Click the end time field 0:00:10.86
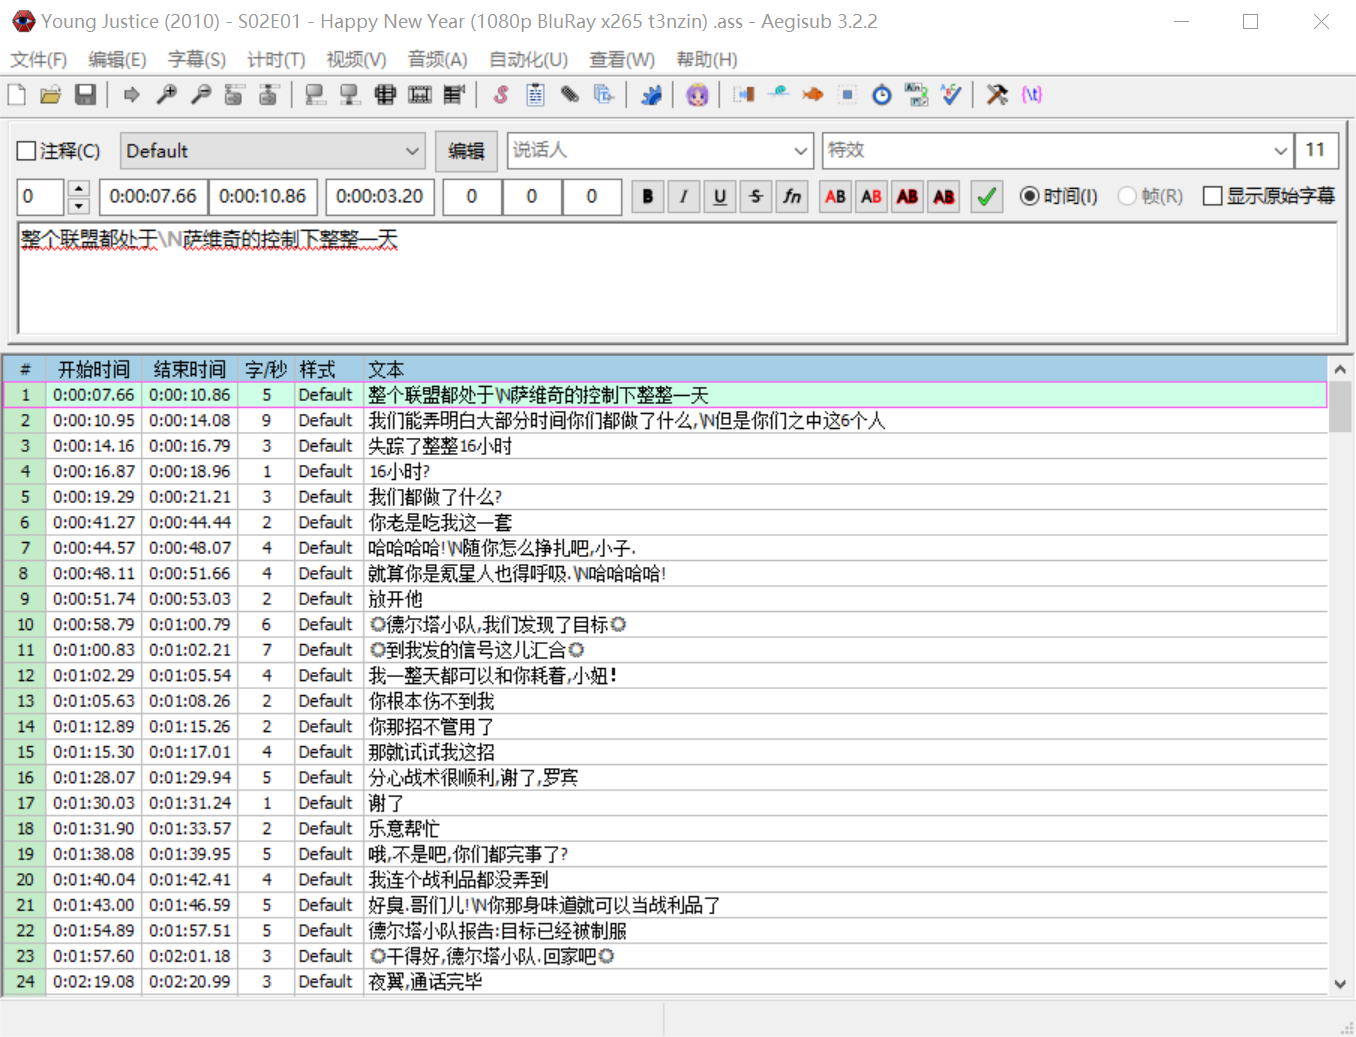The image size is (1356, 1037). (263, 197)
